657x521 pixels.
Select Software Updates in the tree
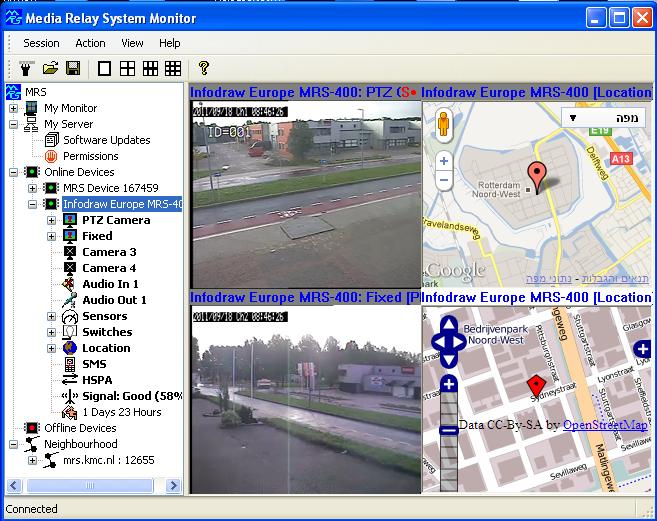(106, 140)
